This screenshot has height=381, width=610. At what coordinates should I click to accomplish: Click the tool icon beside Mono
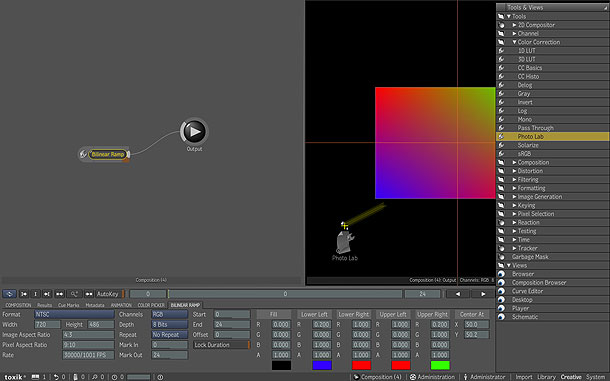501,119
